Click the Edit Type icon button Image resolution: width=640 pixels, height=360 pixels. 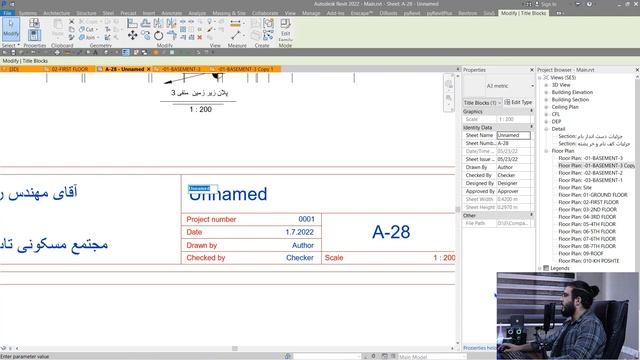pyautogui.click(x=518, y=102)
